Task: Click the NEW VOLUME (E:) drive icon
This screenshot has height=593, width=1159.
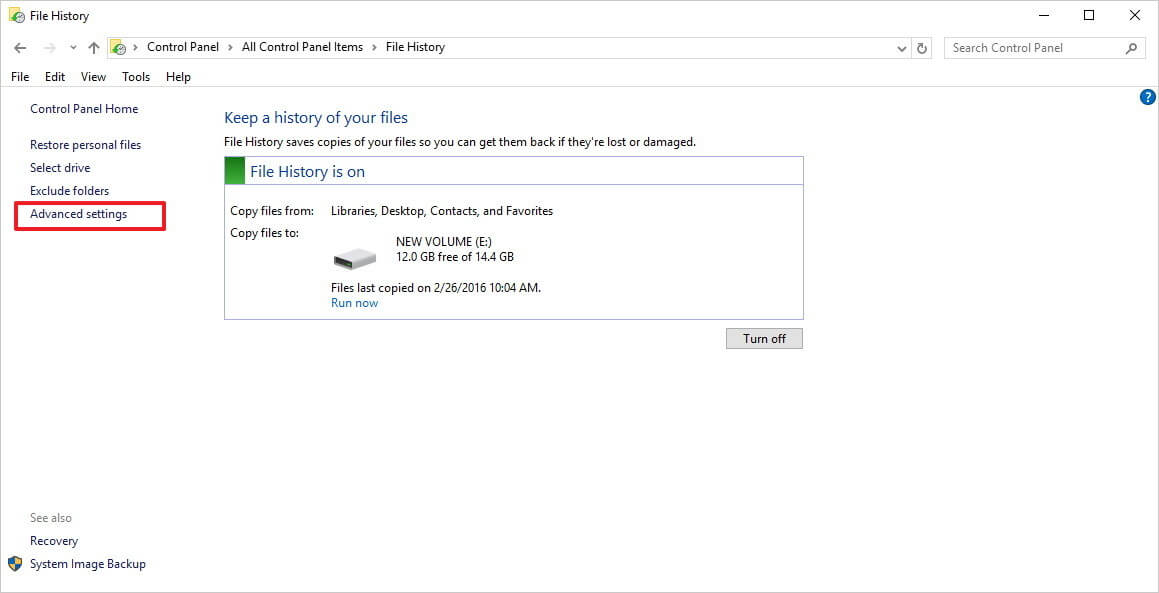Action: tap(355, 258)
